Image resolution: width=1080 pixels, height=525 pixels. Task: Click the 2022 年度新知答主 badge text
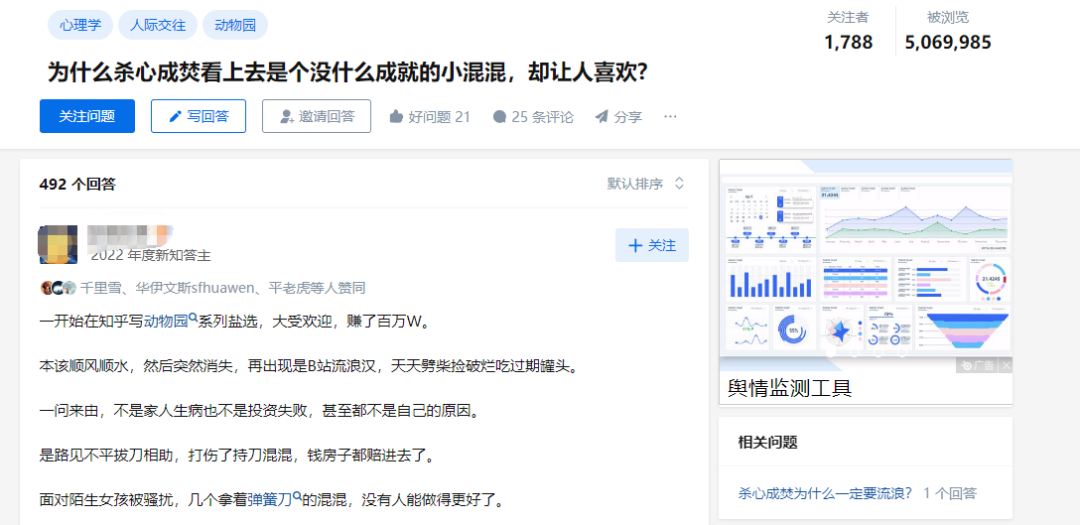151,256
